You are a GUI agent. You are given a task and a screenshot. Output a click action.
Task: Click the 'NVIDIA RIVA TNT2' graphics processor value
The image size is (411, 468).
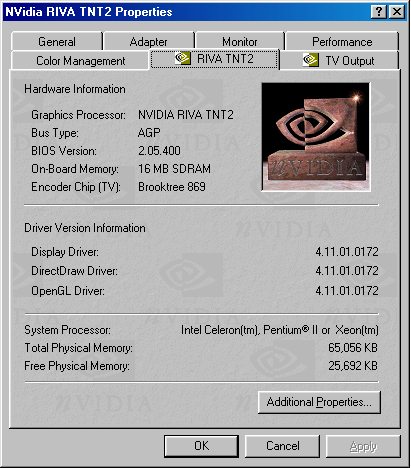186,115
